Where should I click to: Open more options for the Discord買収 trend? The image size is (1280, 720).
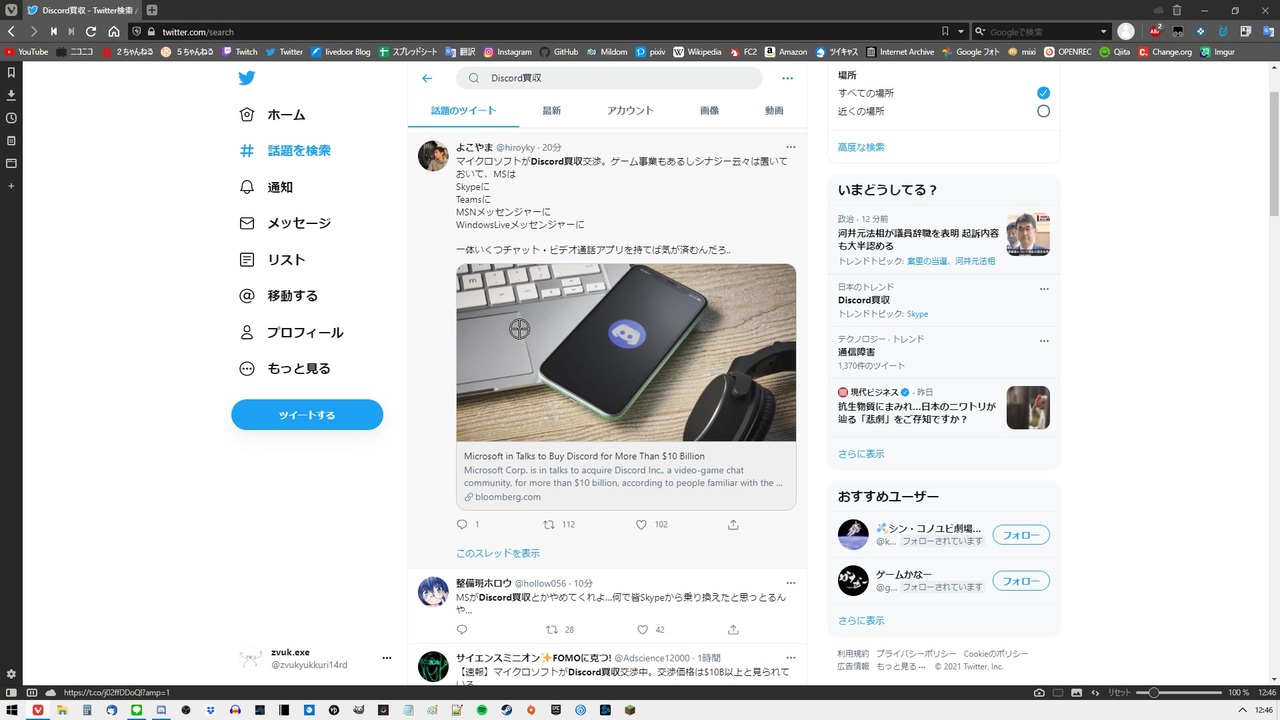(x=1044, y=288)
